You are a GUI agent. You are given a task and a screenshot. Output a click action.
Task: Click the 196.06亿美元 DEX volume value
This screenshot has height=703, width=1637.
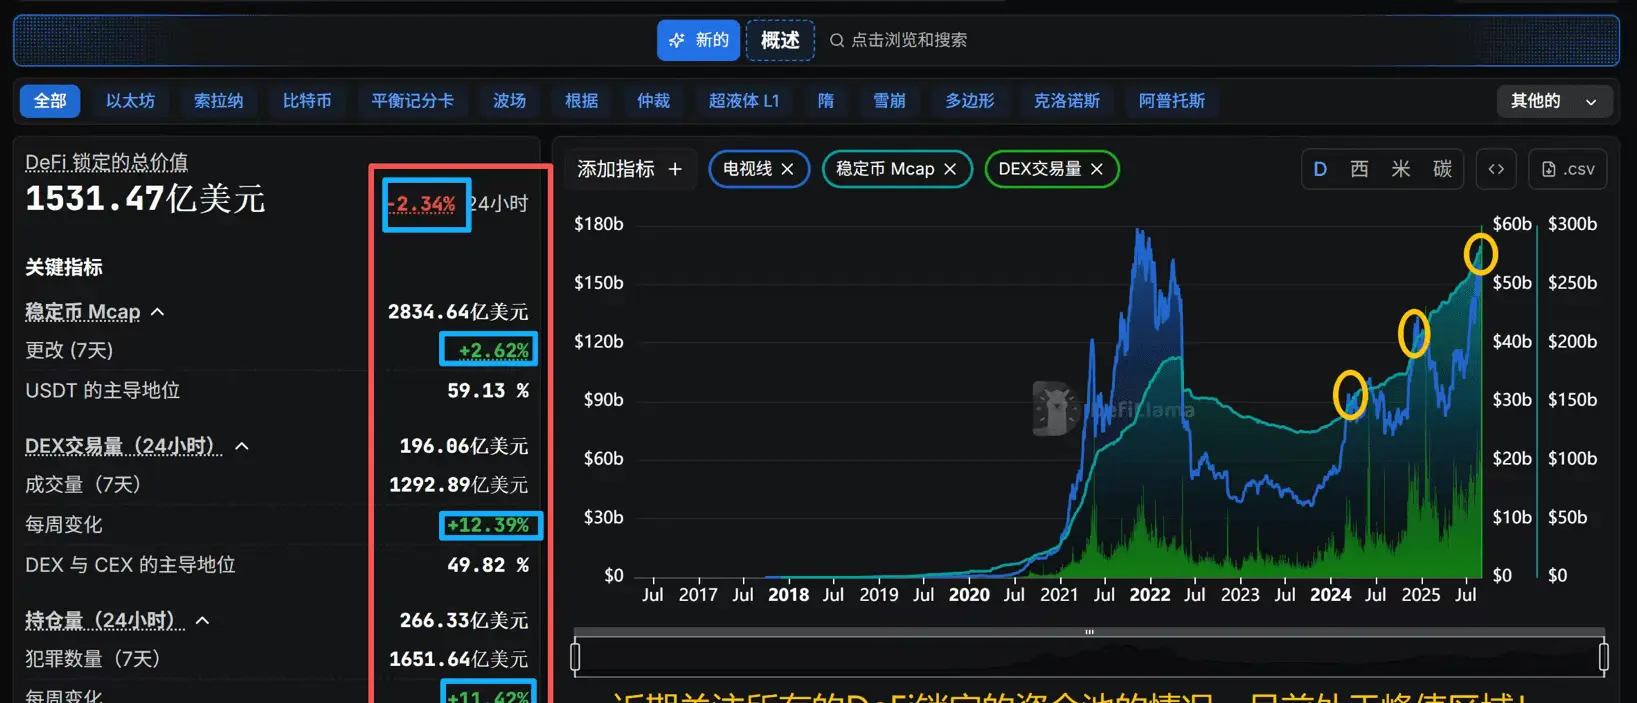(x=464, y=446)
